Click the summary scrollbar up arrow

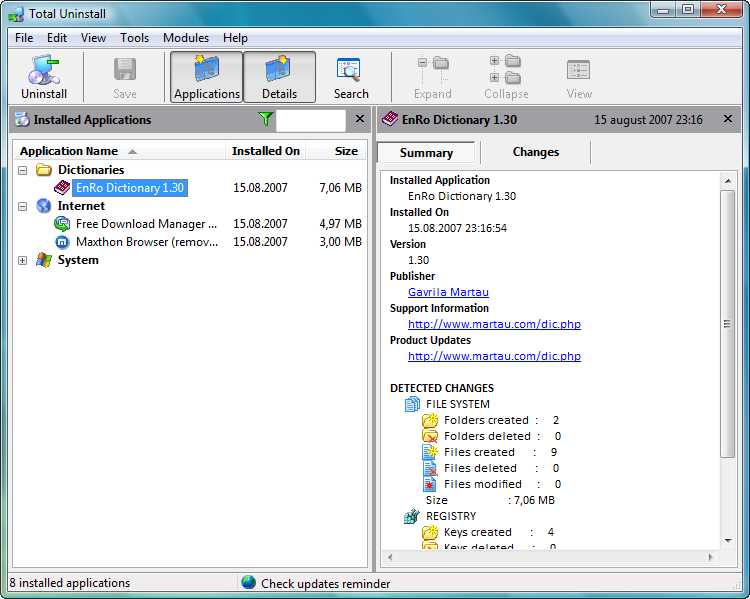(728, 181)
